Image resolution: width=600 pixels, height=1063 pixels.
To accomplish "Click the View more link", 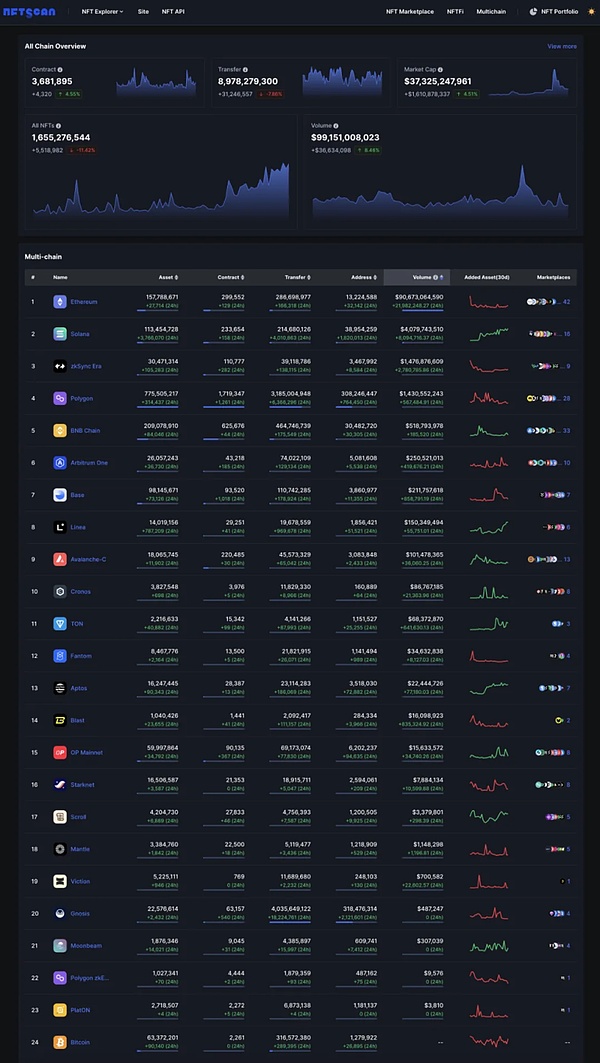I will click(x=561, y=46).
